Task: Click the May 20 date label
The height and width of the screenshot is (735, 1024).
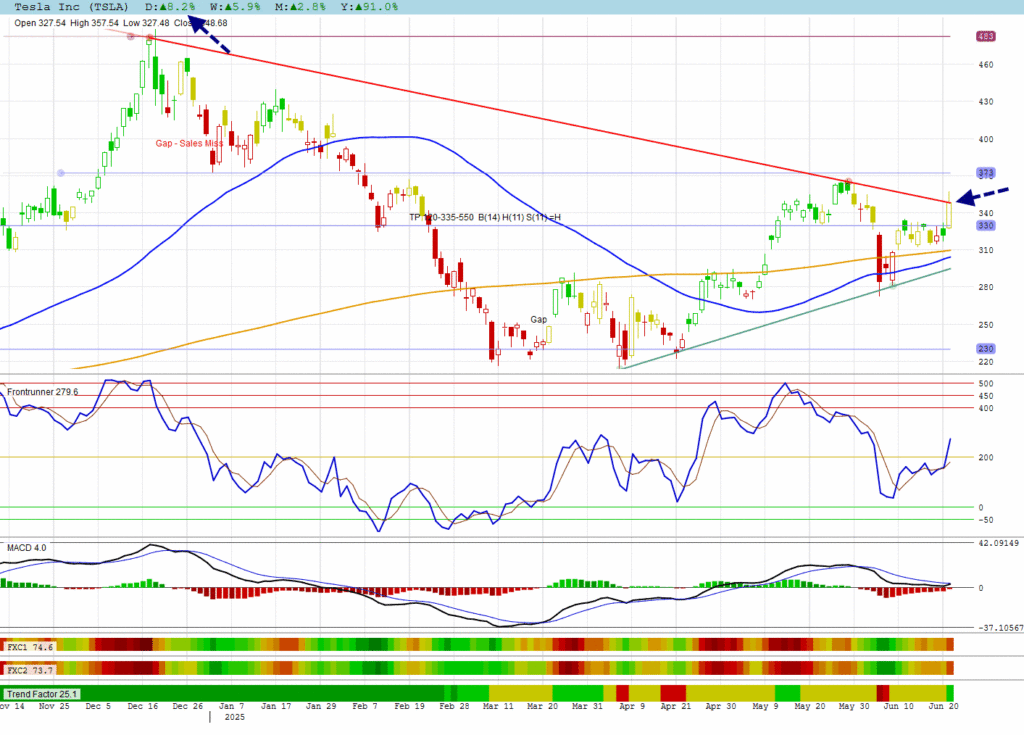Action: (810, 706)
